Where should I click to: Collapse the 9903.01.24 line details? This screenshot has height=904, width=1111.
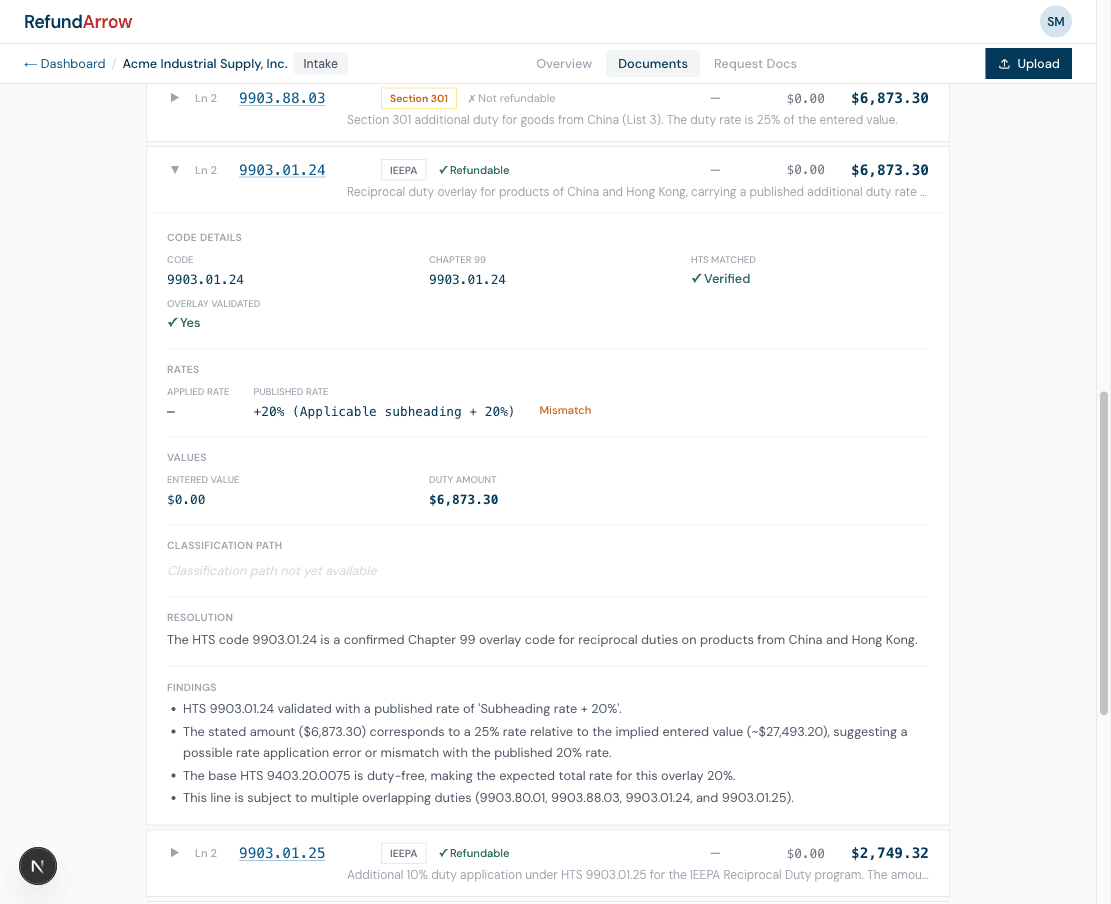[x=174, y=169]
